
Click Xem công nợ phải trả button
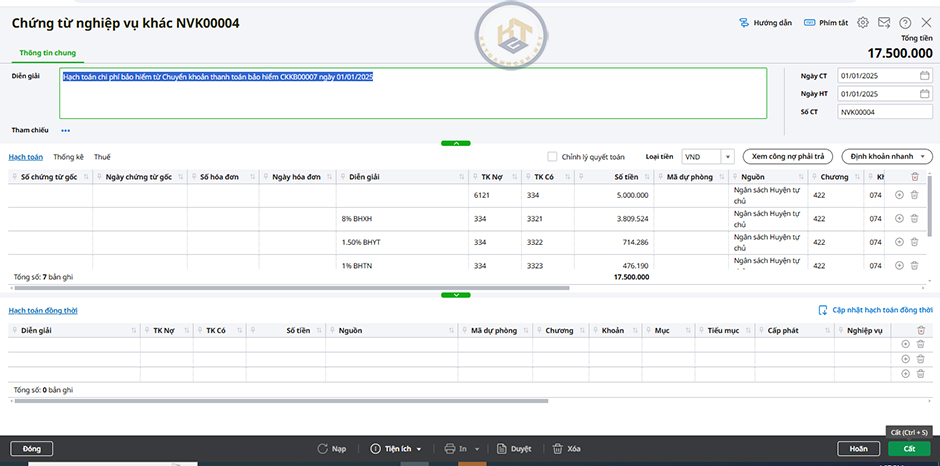point(788,157)
